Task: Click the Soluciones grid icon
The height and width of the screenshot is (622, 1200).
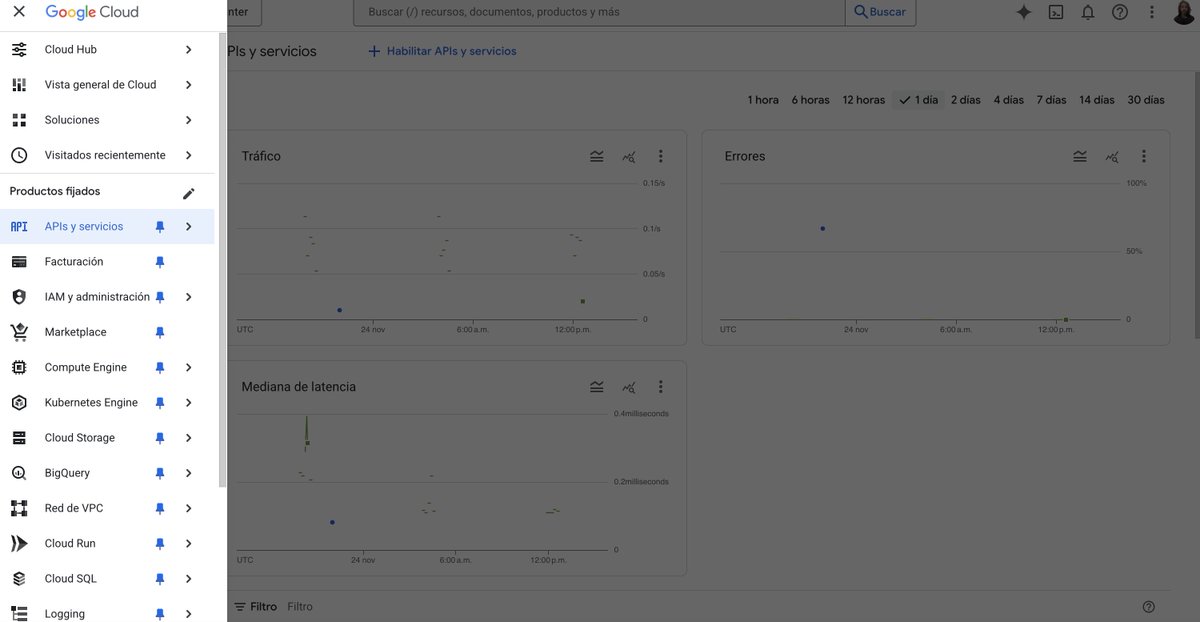Action: [19, 120]
